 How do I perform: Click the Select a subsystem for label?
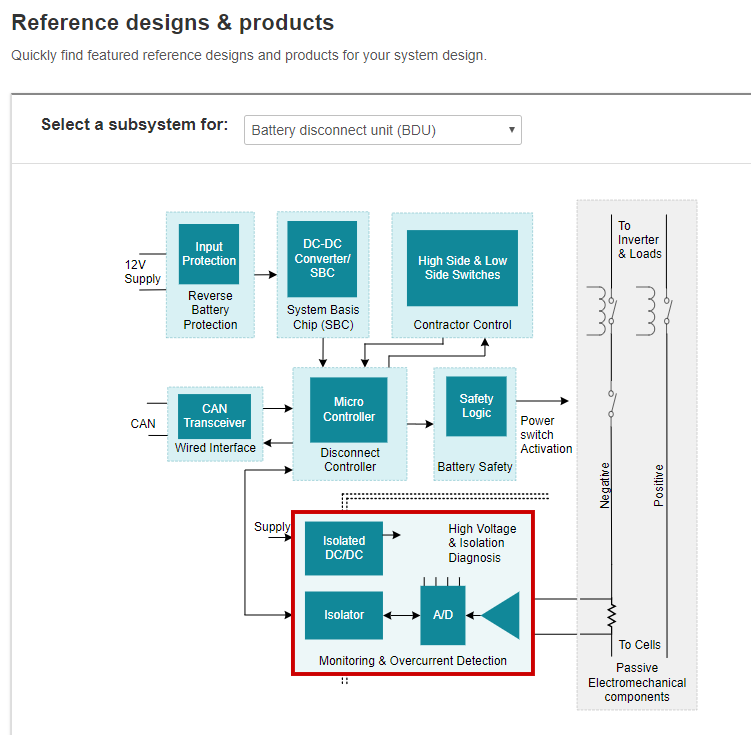tap(135, 124)
